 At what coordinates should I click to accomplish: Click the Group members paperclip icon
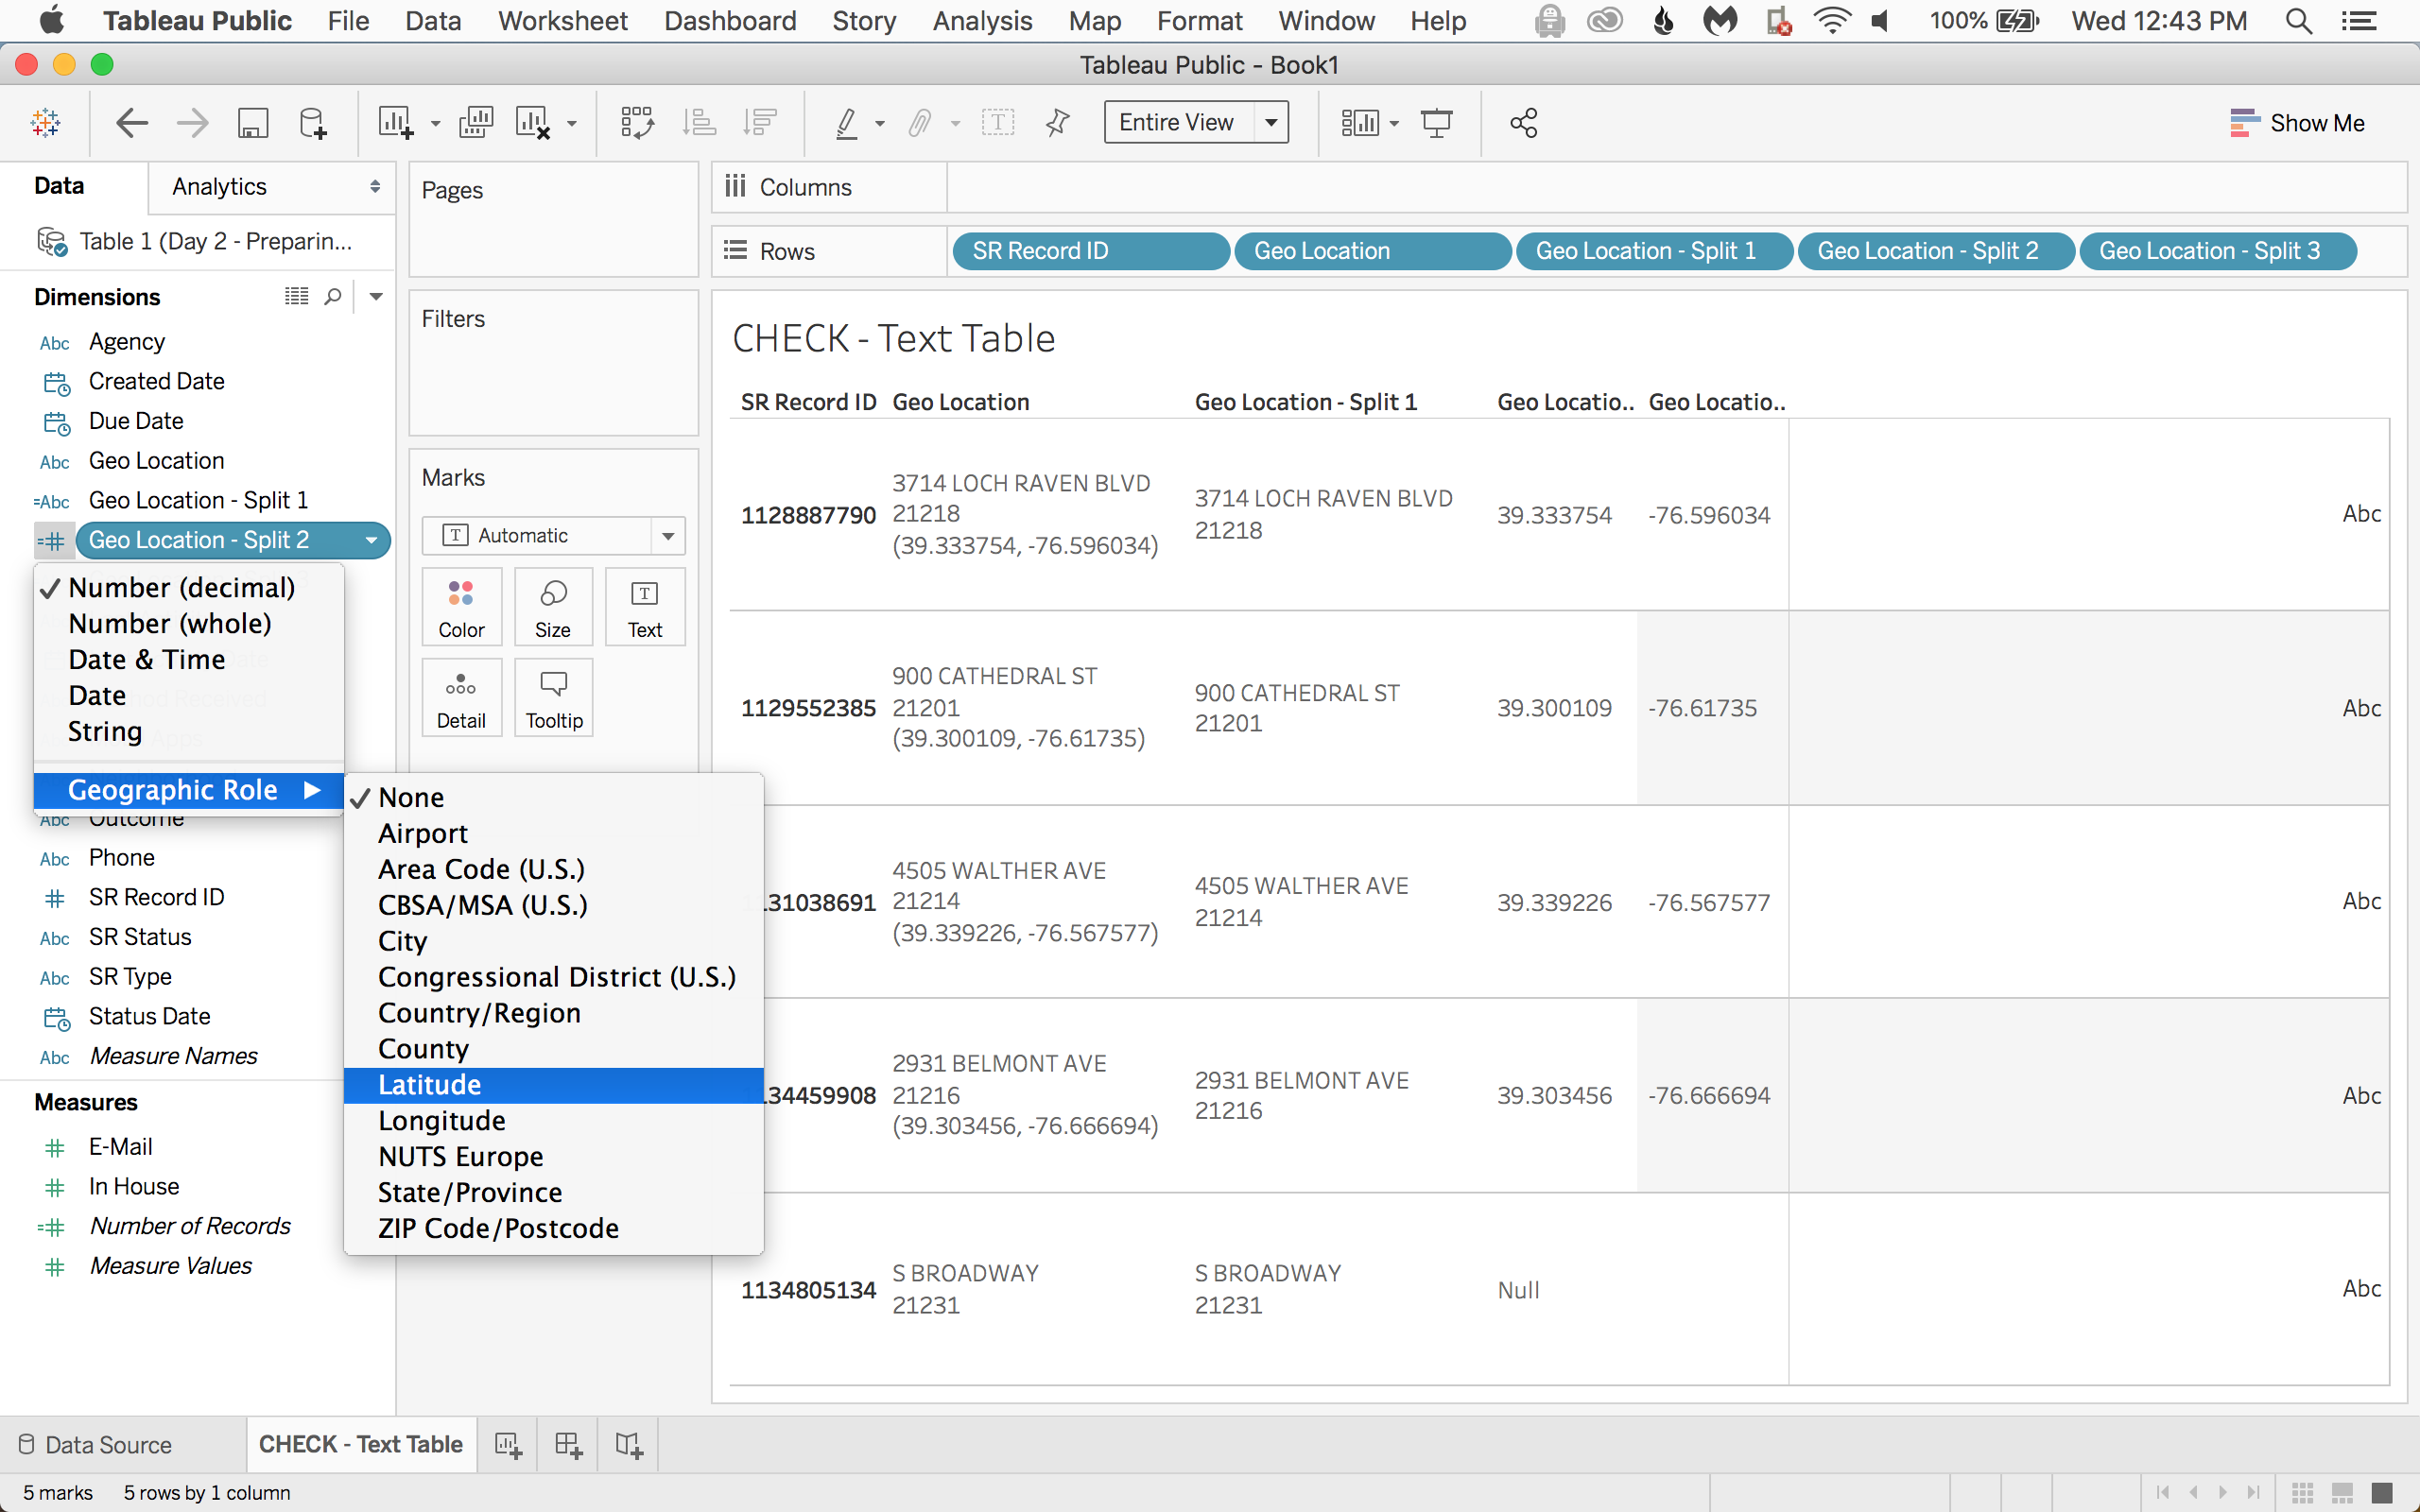coord(920,123)
